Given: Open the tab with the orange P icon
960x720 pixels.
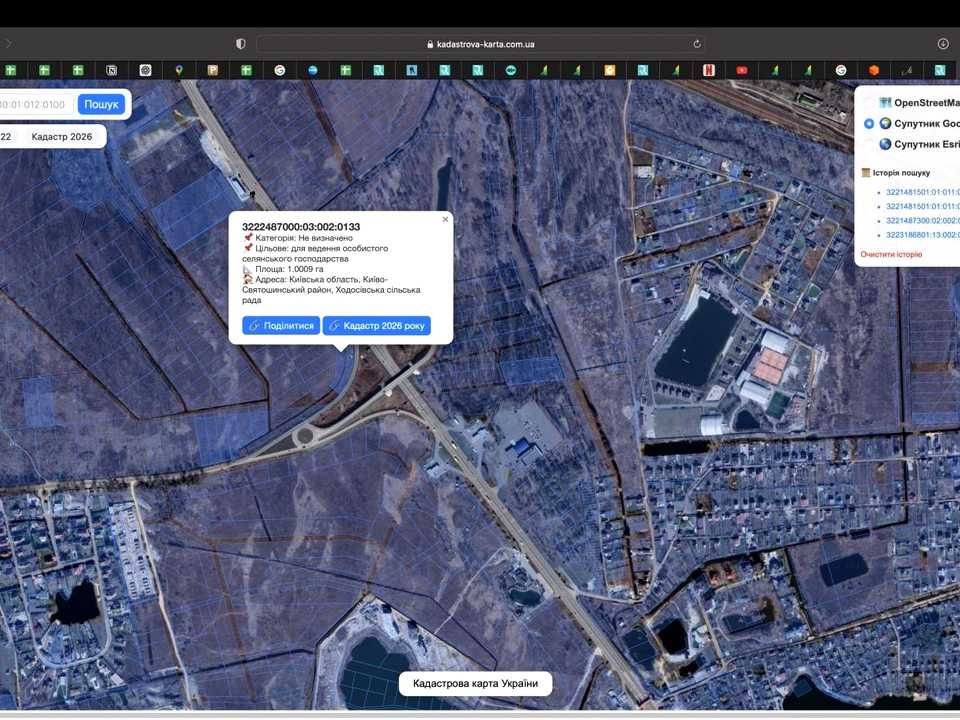Looking at the screenshot, I should click(x=212, y=70).
